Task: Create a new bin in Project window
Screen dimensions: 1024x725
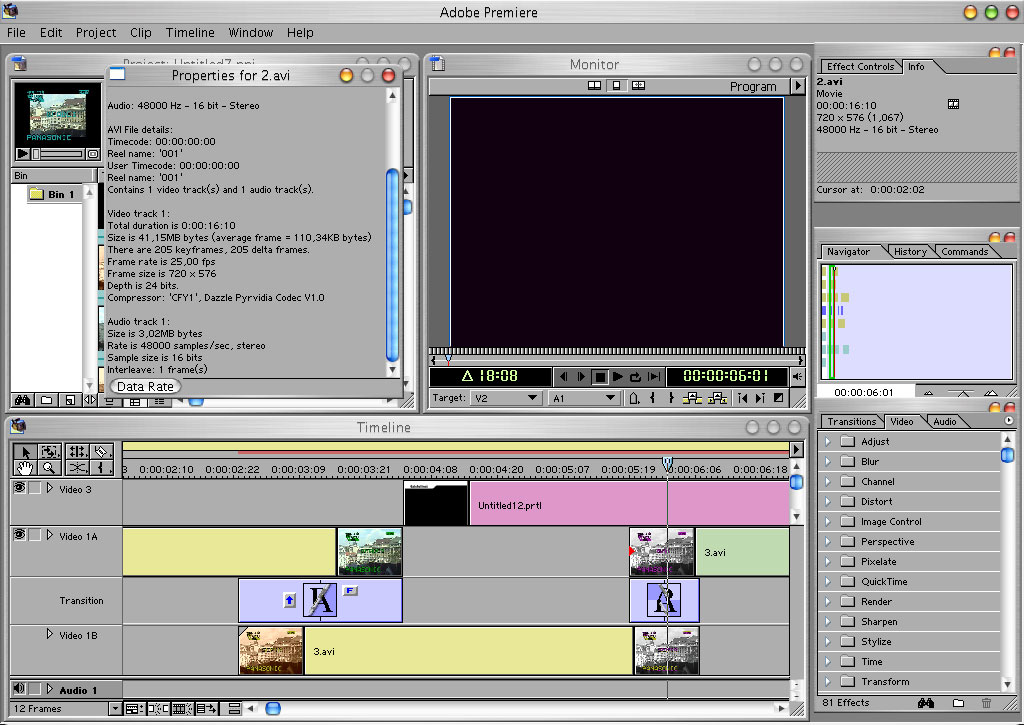Action: (46, 400)
